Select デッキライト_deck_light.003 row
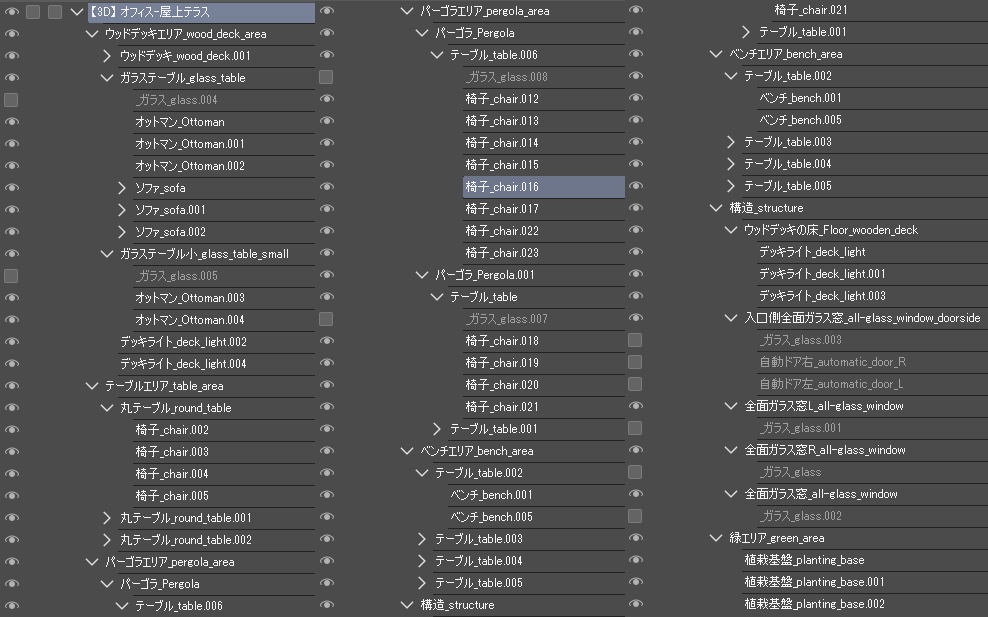The image size is (988, 617). (872, 296)
